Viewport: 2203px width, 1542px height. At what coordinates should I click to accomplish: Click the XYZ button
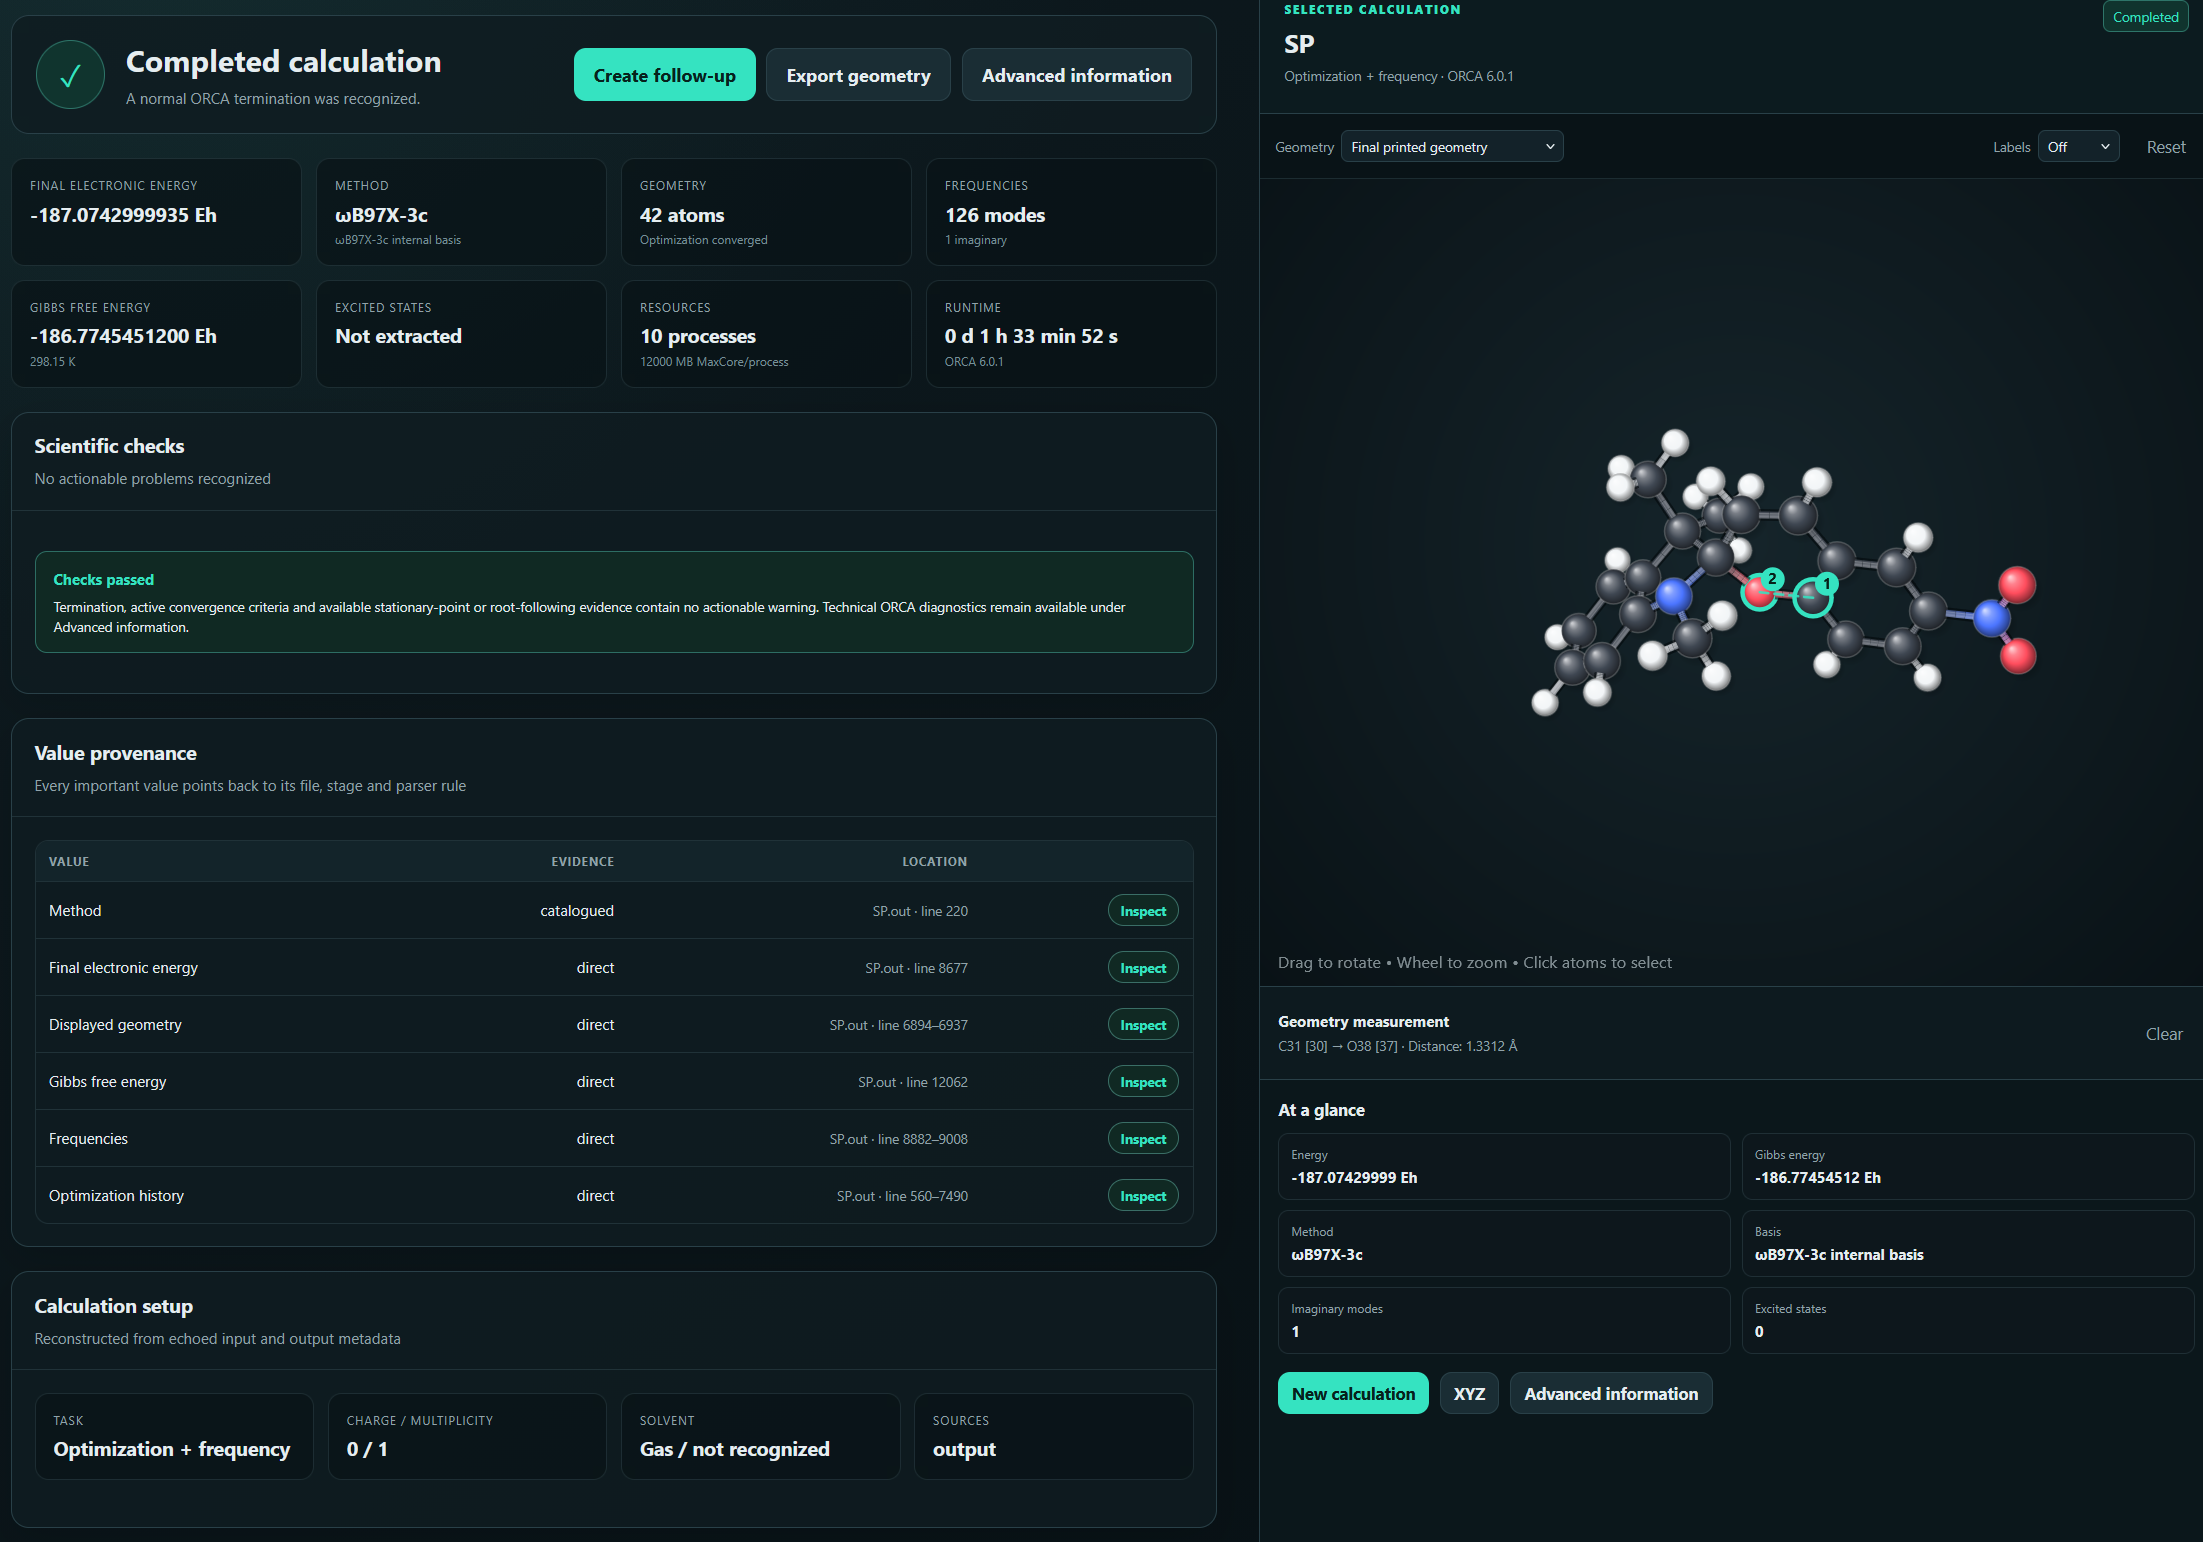[x=1469, y=1393]
